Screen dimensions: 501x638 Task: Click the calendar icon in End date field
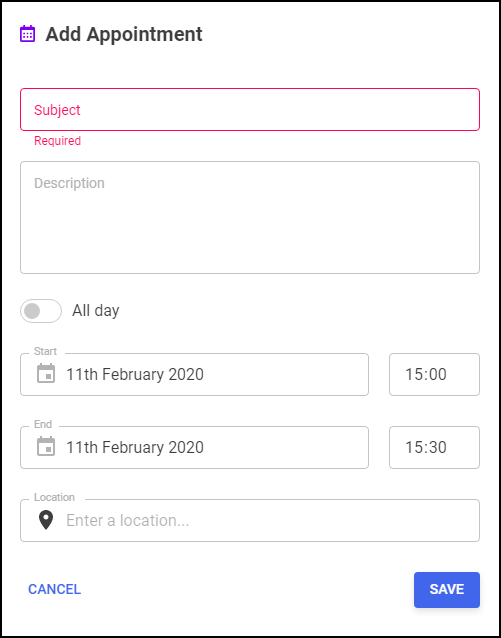(46, 447)
